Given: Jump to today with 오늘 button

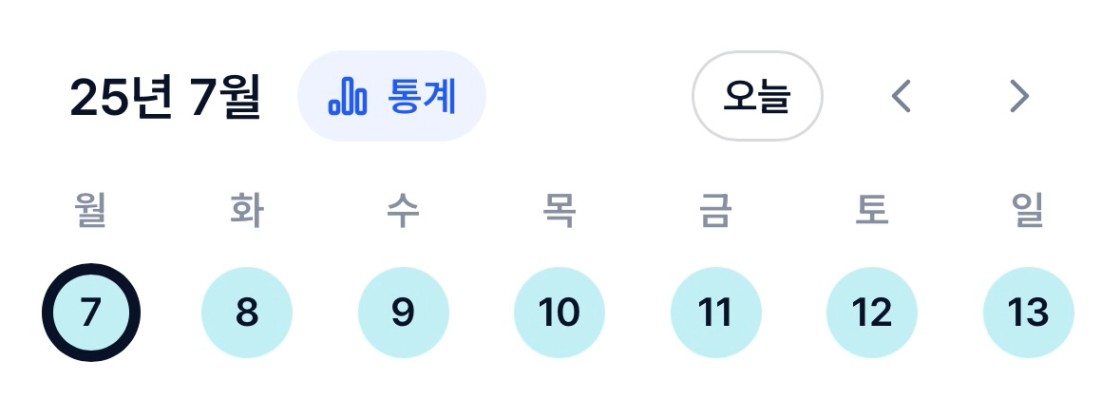Looking at the screenshot, I should 757,96.
